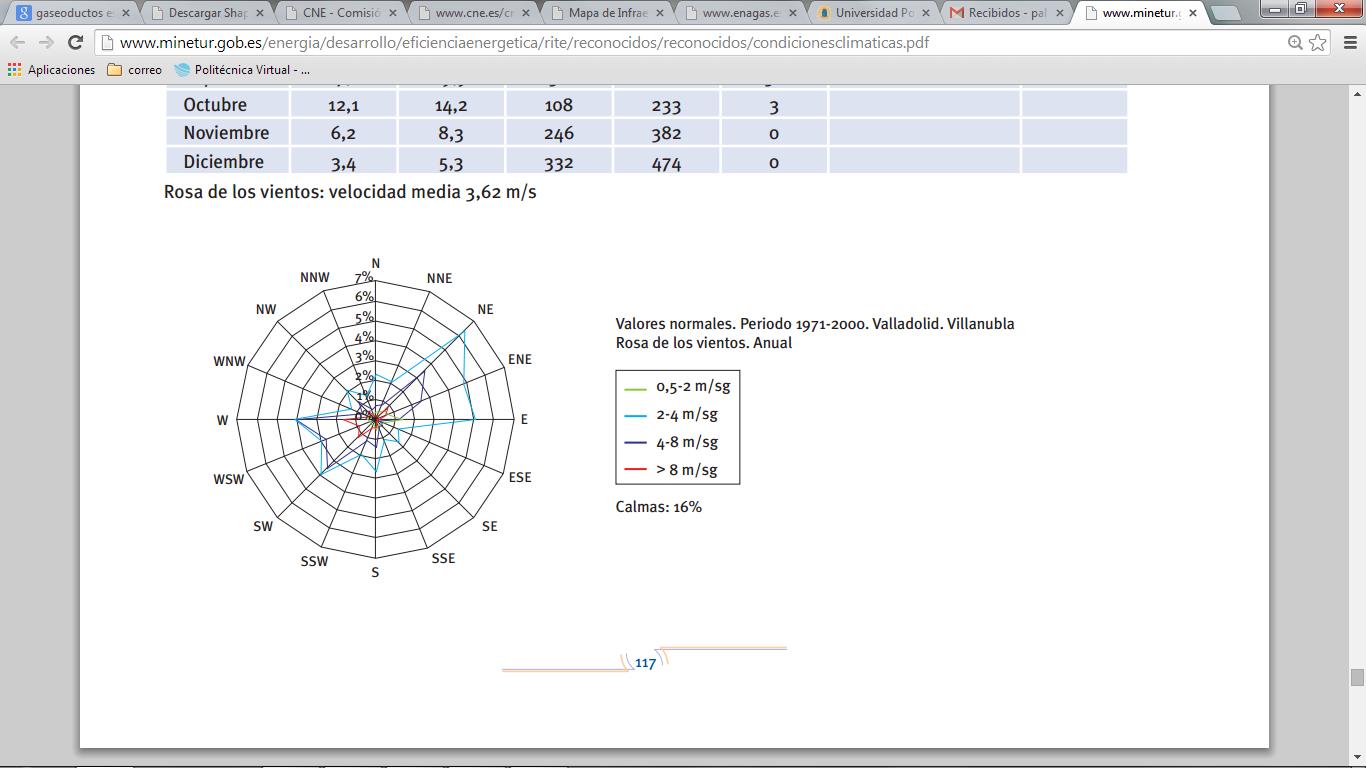Close the Universidad Po tab
The image size is (1366, 768).
tap(925, 14)
